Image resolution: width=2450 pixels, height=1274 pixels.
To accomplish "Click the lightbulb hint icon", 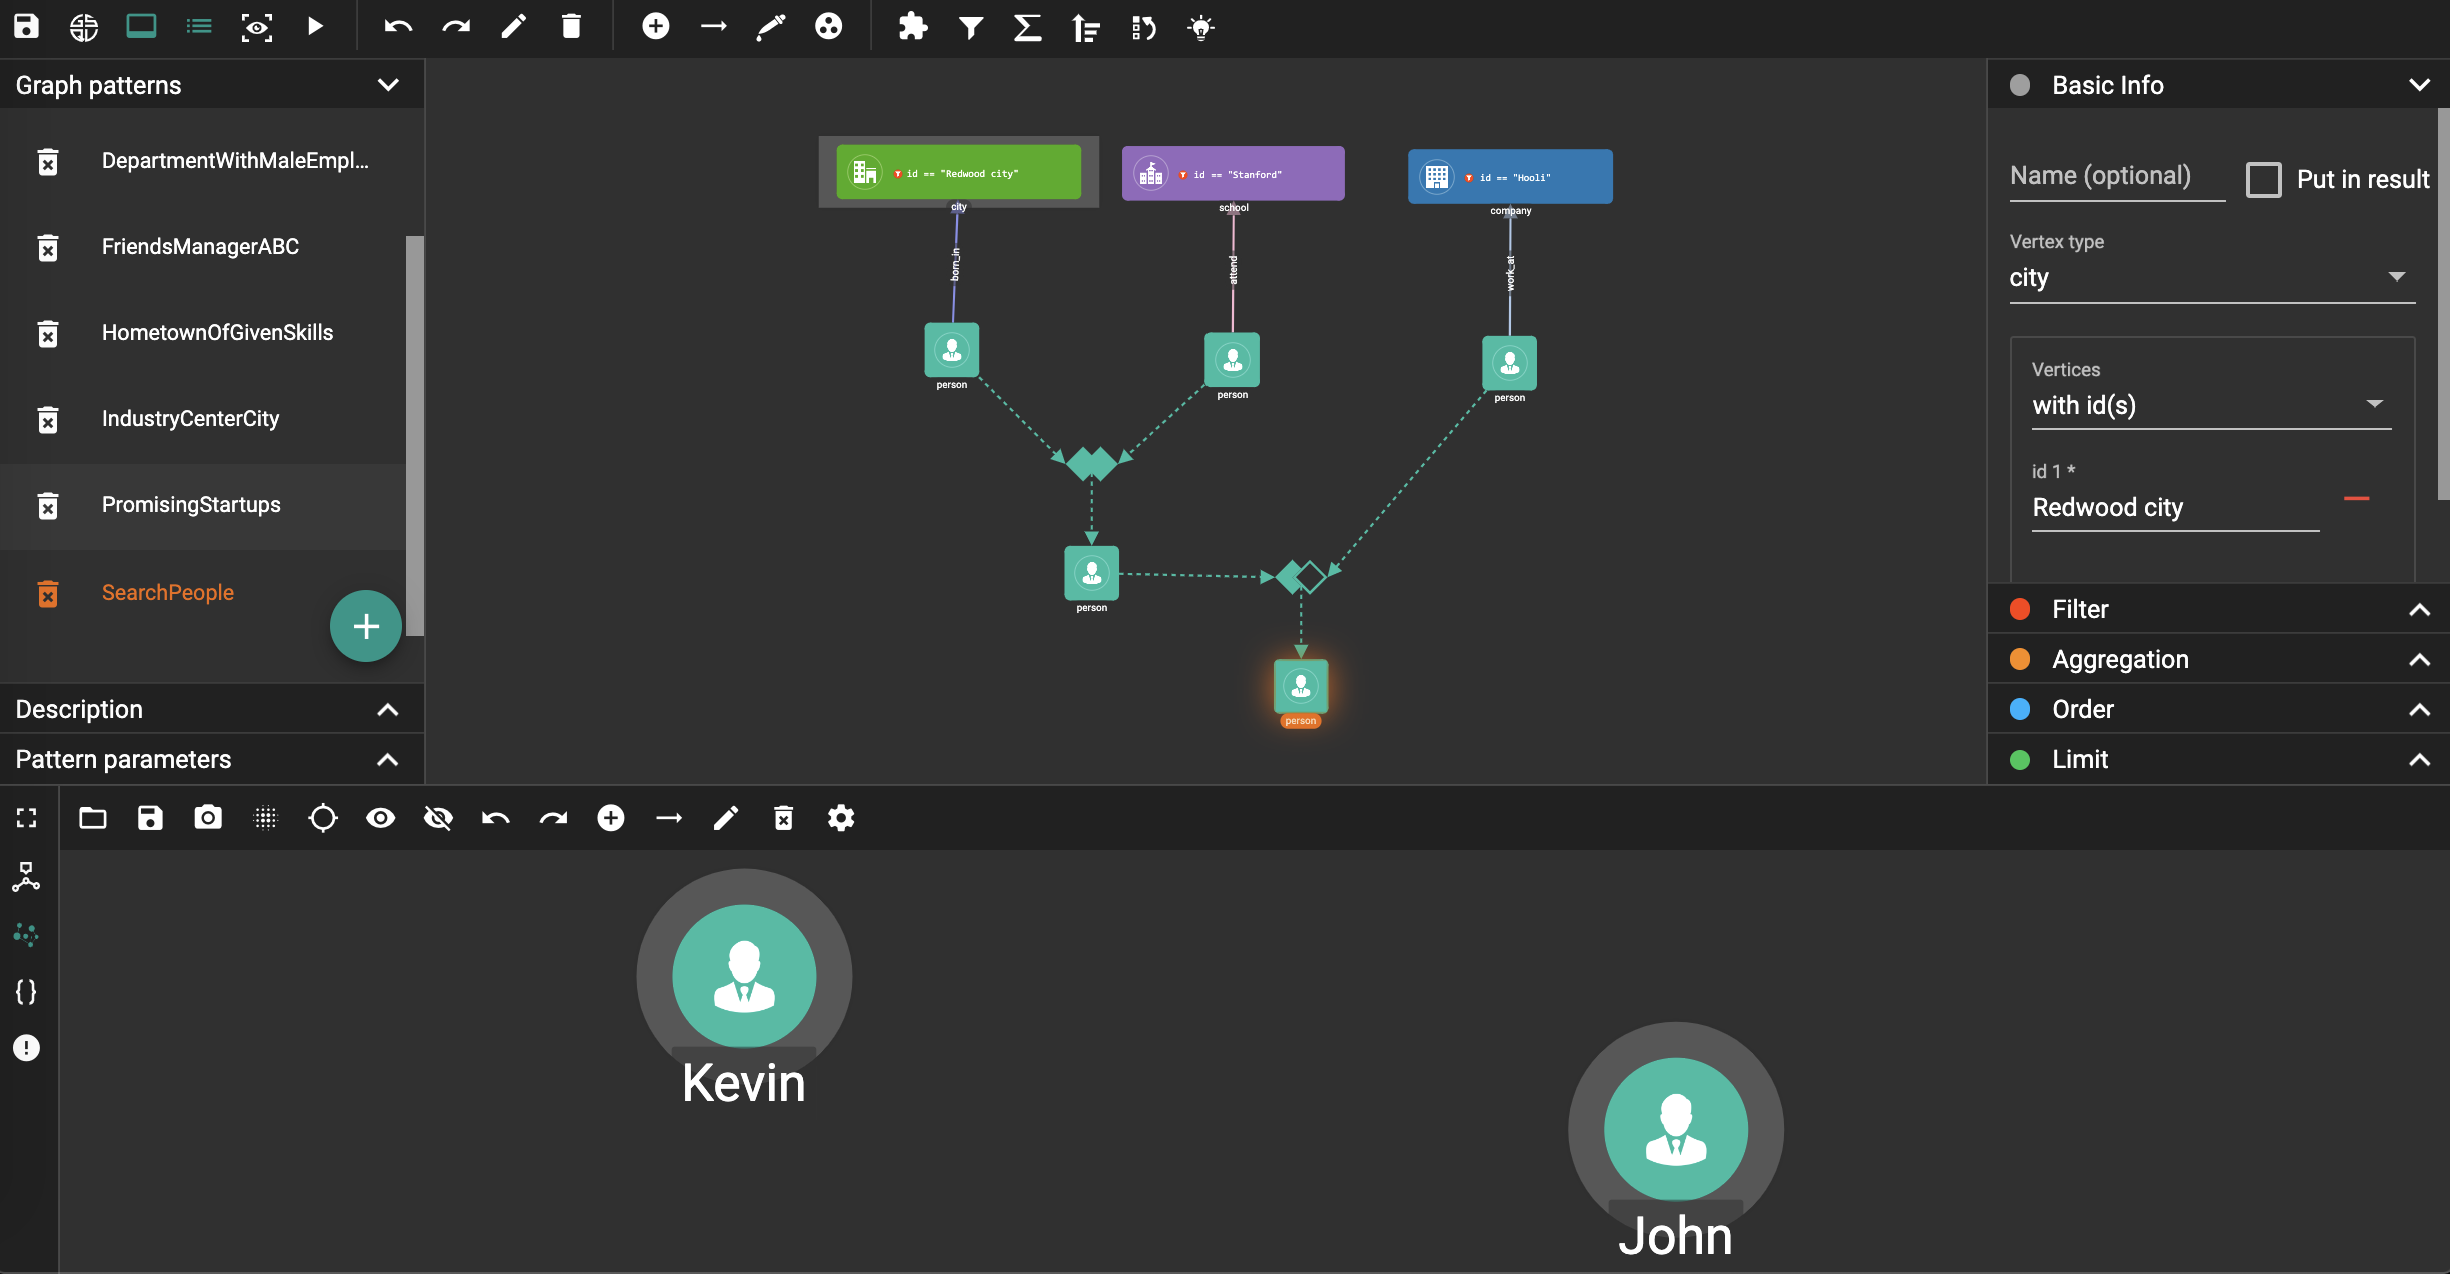I will pos(1201,27).
